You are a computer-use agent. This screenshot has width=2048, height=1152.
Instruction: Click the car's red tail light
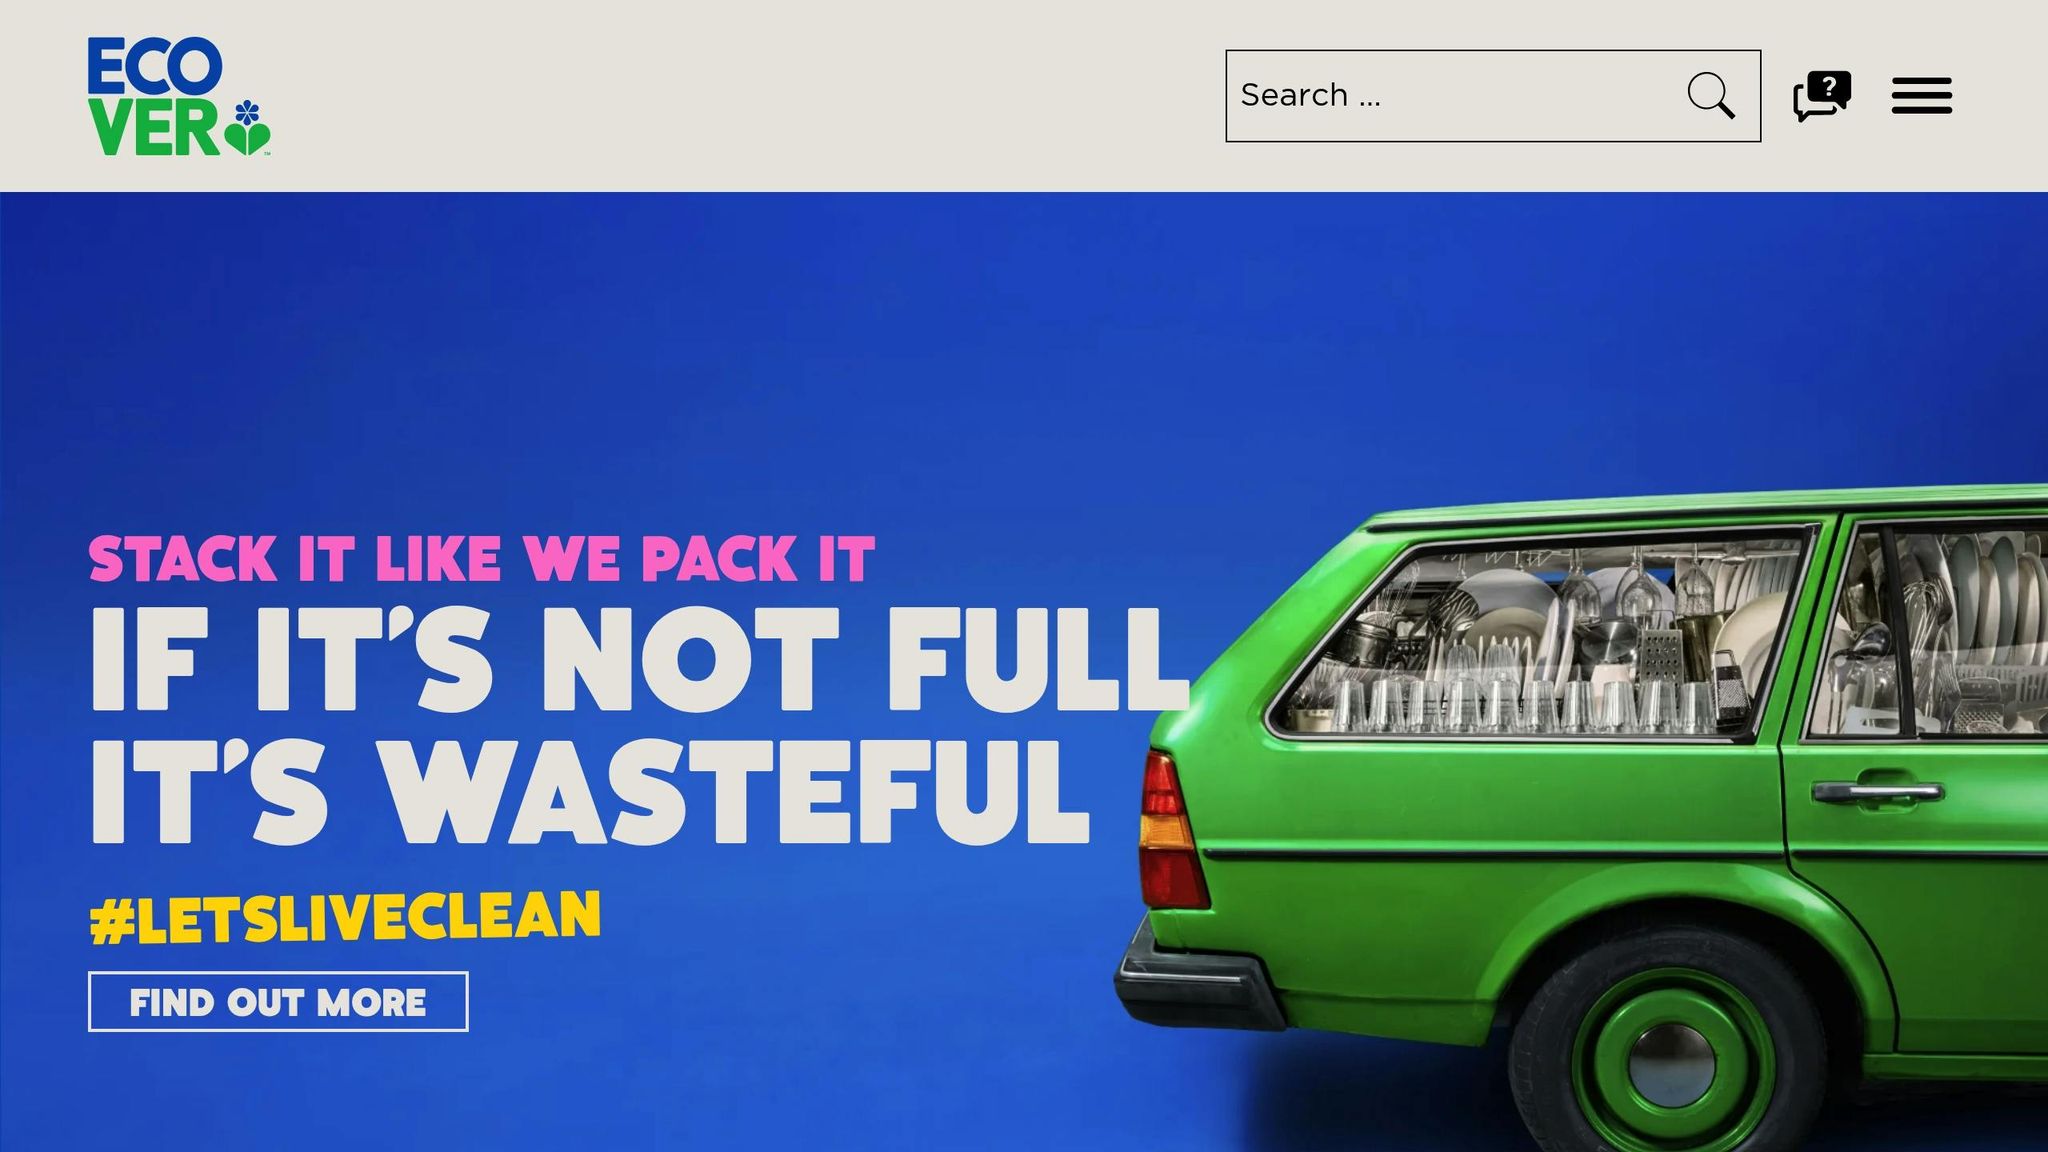1170,830
